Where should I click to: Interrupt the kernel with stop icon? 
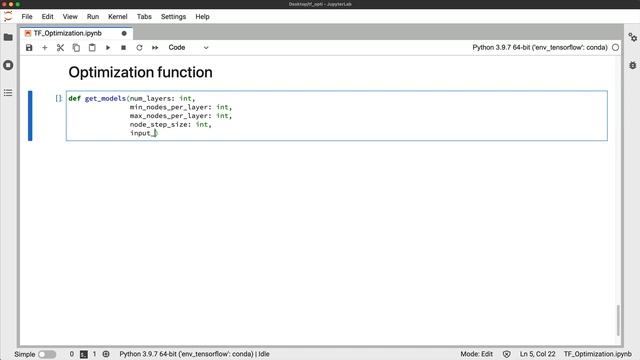pos(123,48)
